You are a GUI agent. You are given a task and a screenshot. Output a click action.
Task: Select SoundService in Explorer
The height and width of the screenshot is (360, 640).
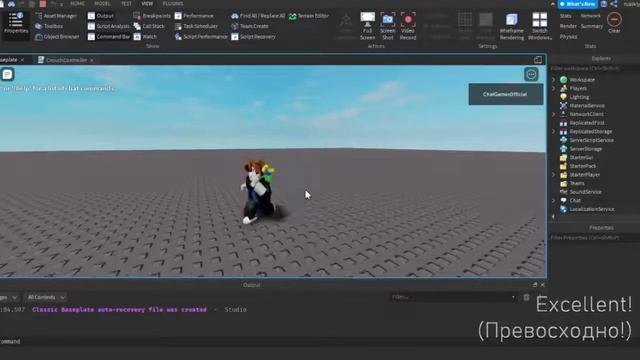(585, 192)
